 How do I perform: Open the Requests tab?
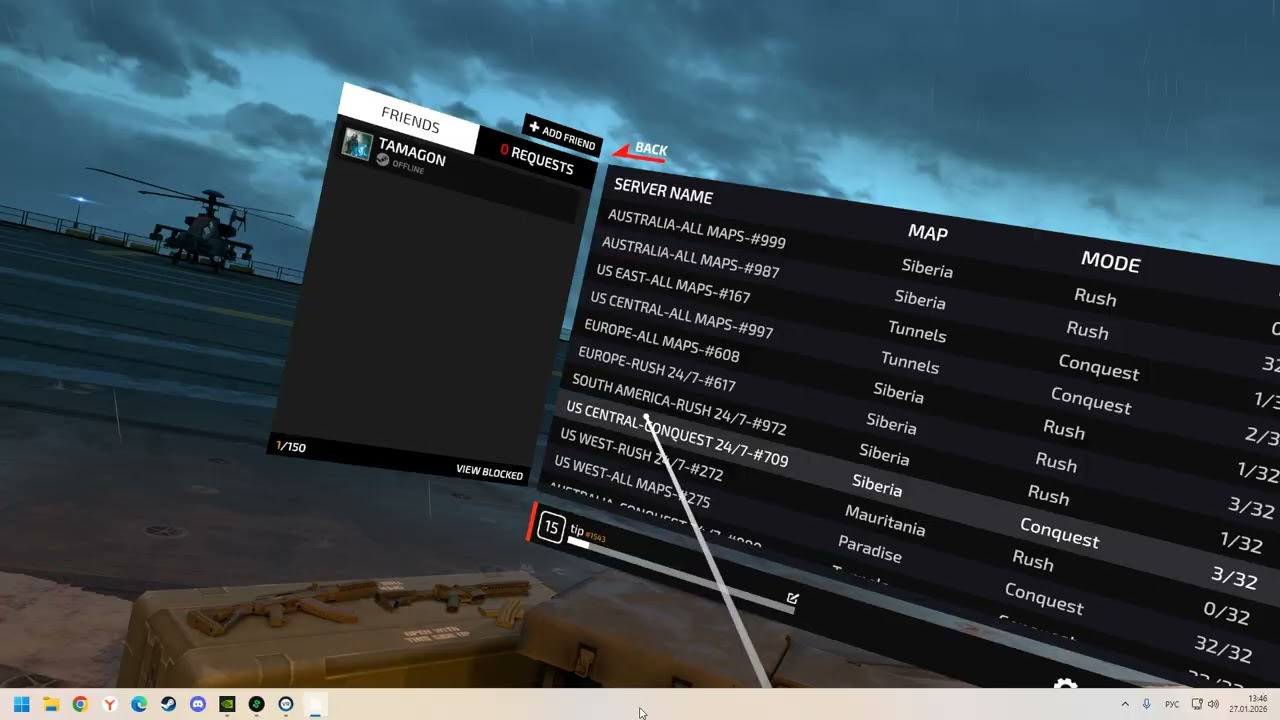(537, 158)
